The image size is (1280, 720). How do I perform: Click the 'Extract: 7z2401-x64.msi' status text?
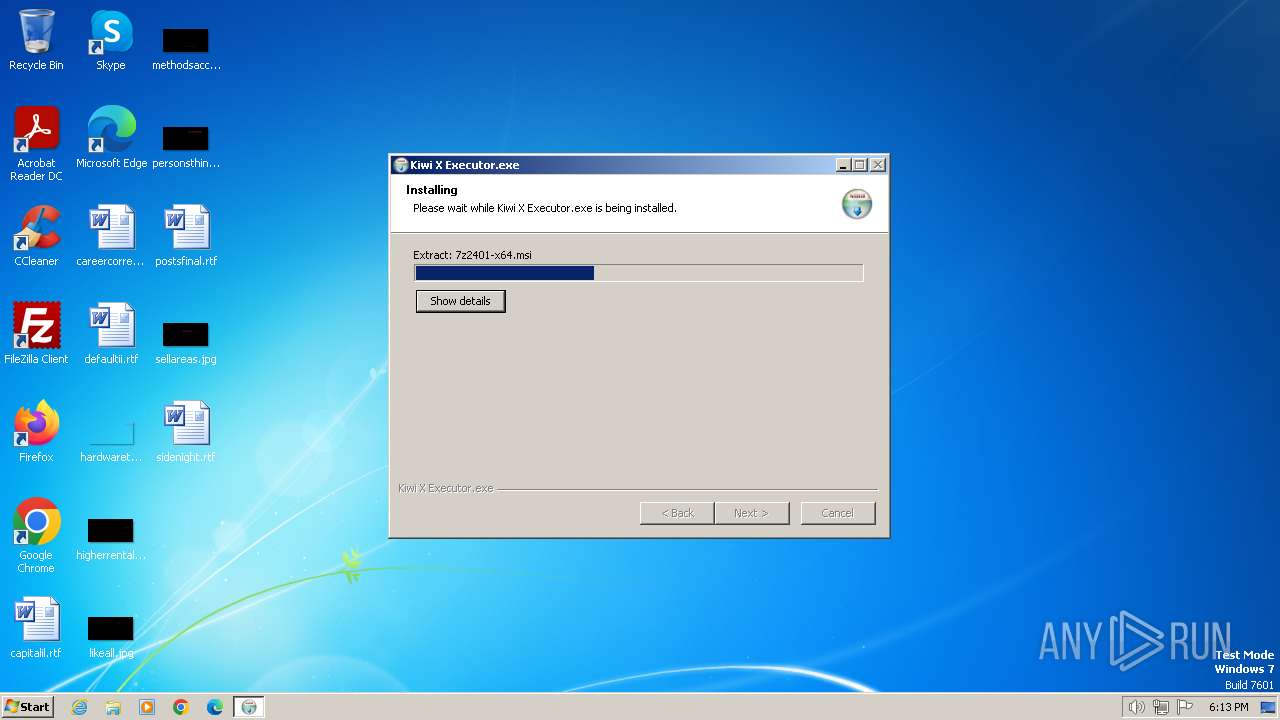472,255
